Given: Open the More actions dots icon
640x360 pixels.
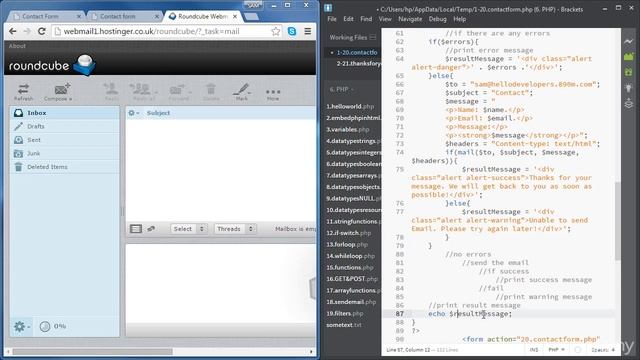Looking at the screenshot, I should pos(273,93).
